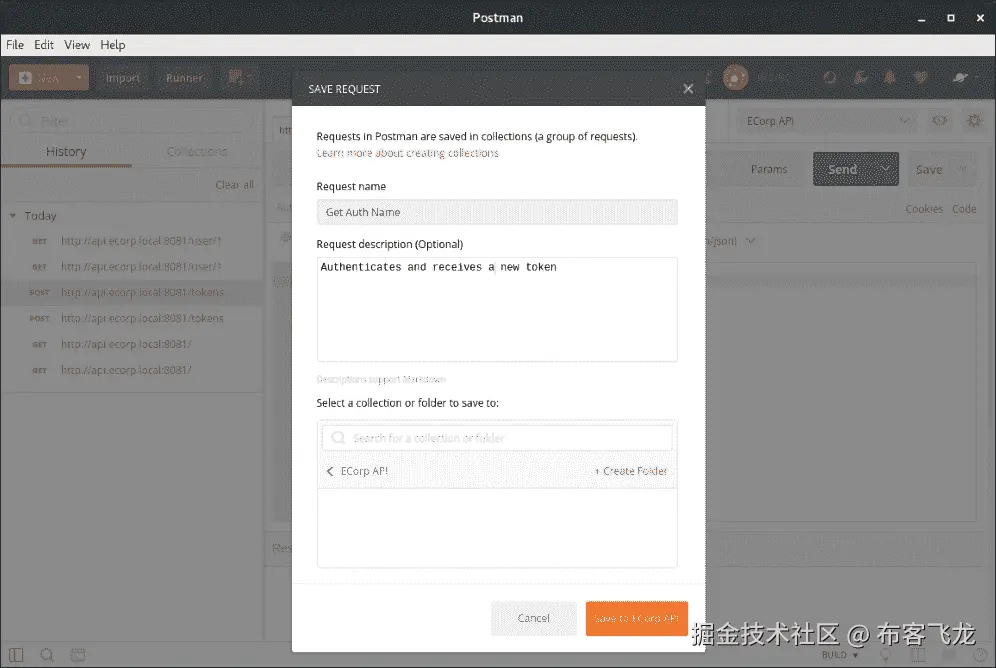Toggle sidebar with bottom-left panel icon
This screenshot has height=668, width=996.
[x=16, y=655]
